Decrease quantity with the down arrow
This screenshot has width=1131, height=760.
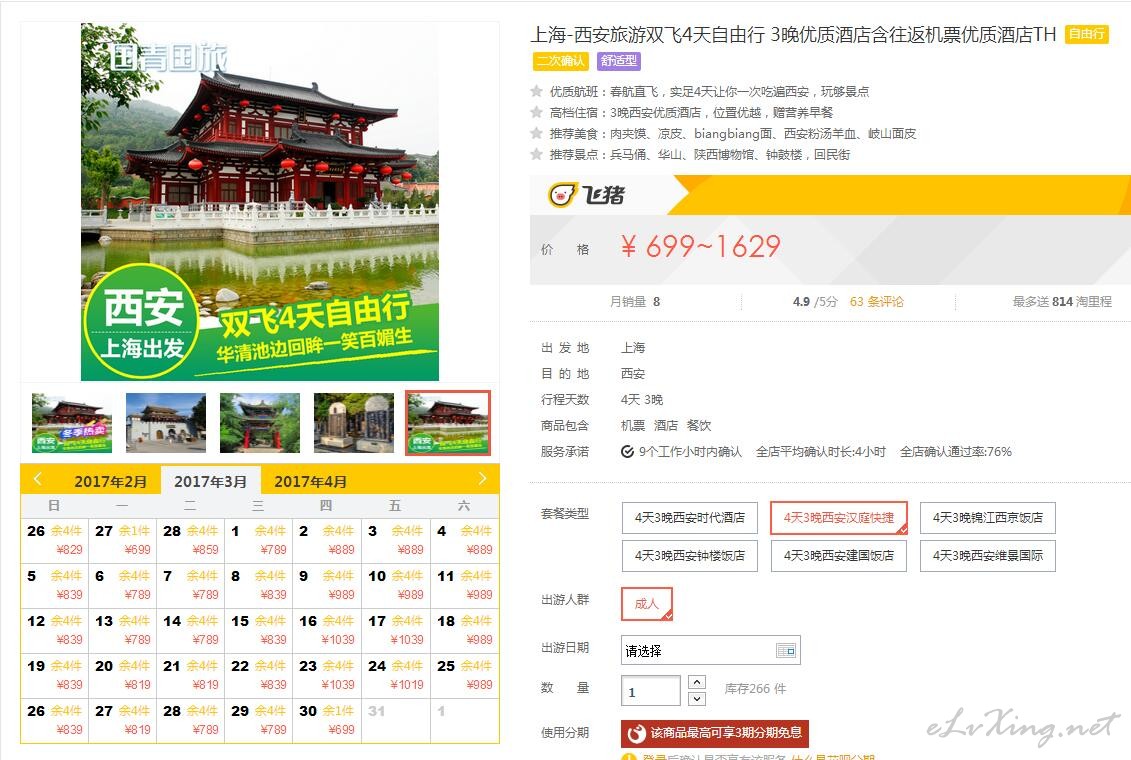coord(697,699)
